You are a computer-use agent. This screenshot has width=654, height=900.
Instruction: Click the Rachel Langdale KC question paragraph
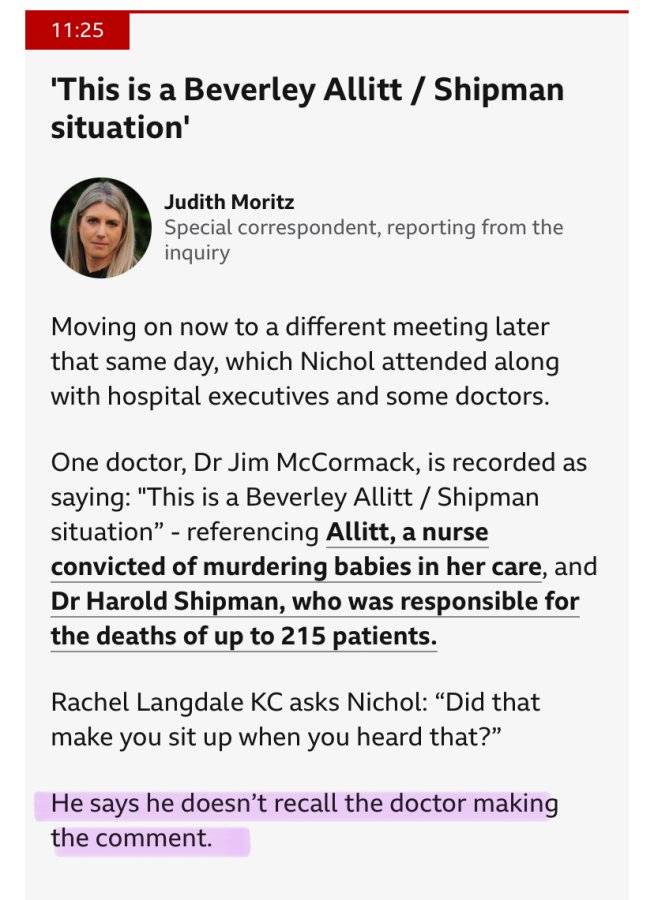(296, 719)
